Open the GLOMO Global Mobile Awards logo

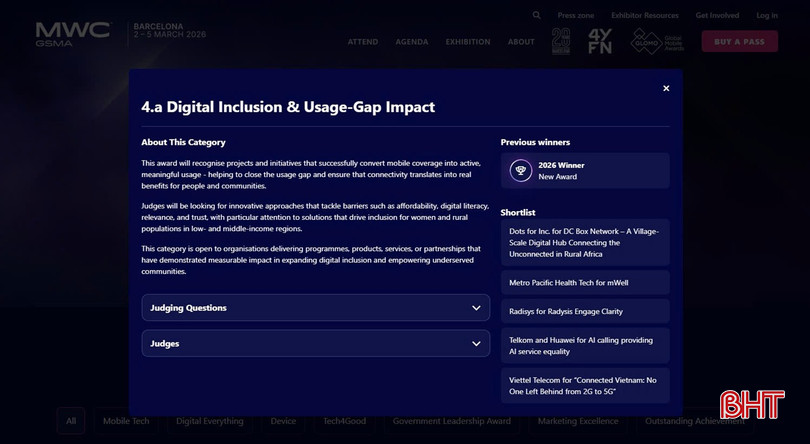coord(656,41)
